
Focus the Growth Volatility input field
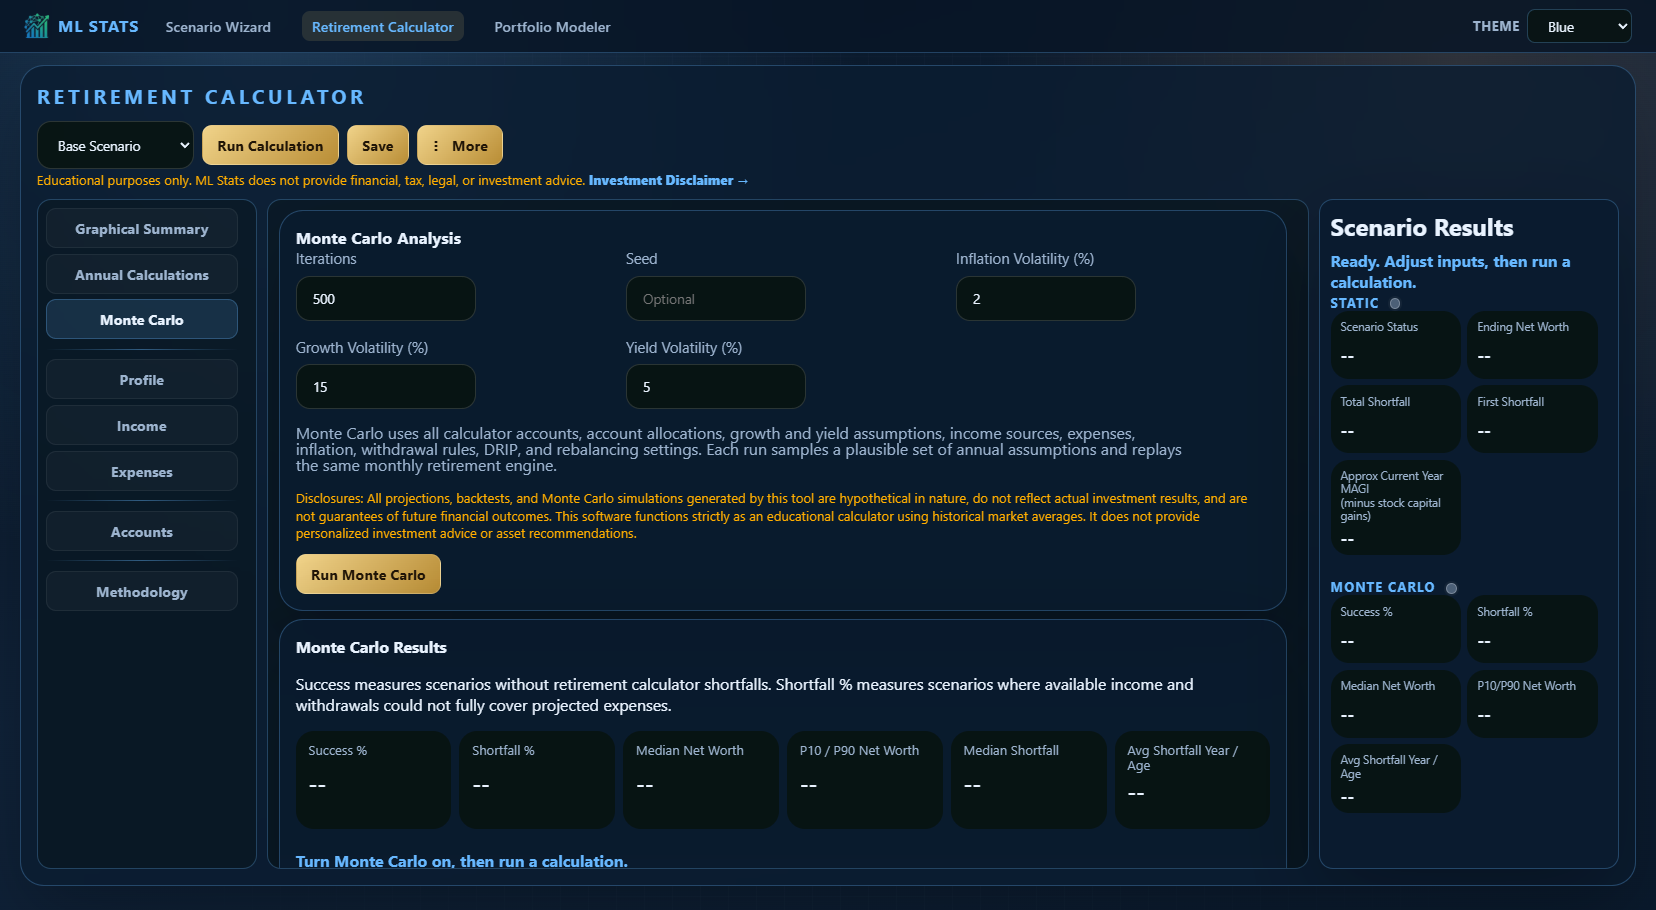(x=385, y=387)
